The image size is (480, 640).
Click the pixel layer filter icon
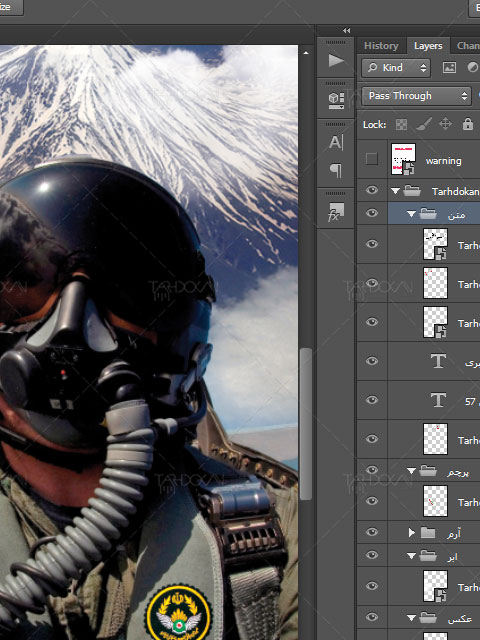click(x=449, y=67)
